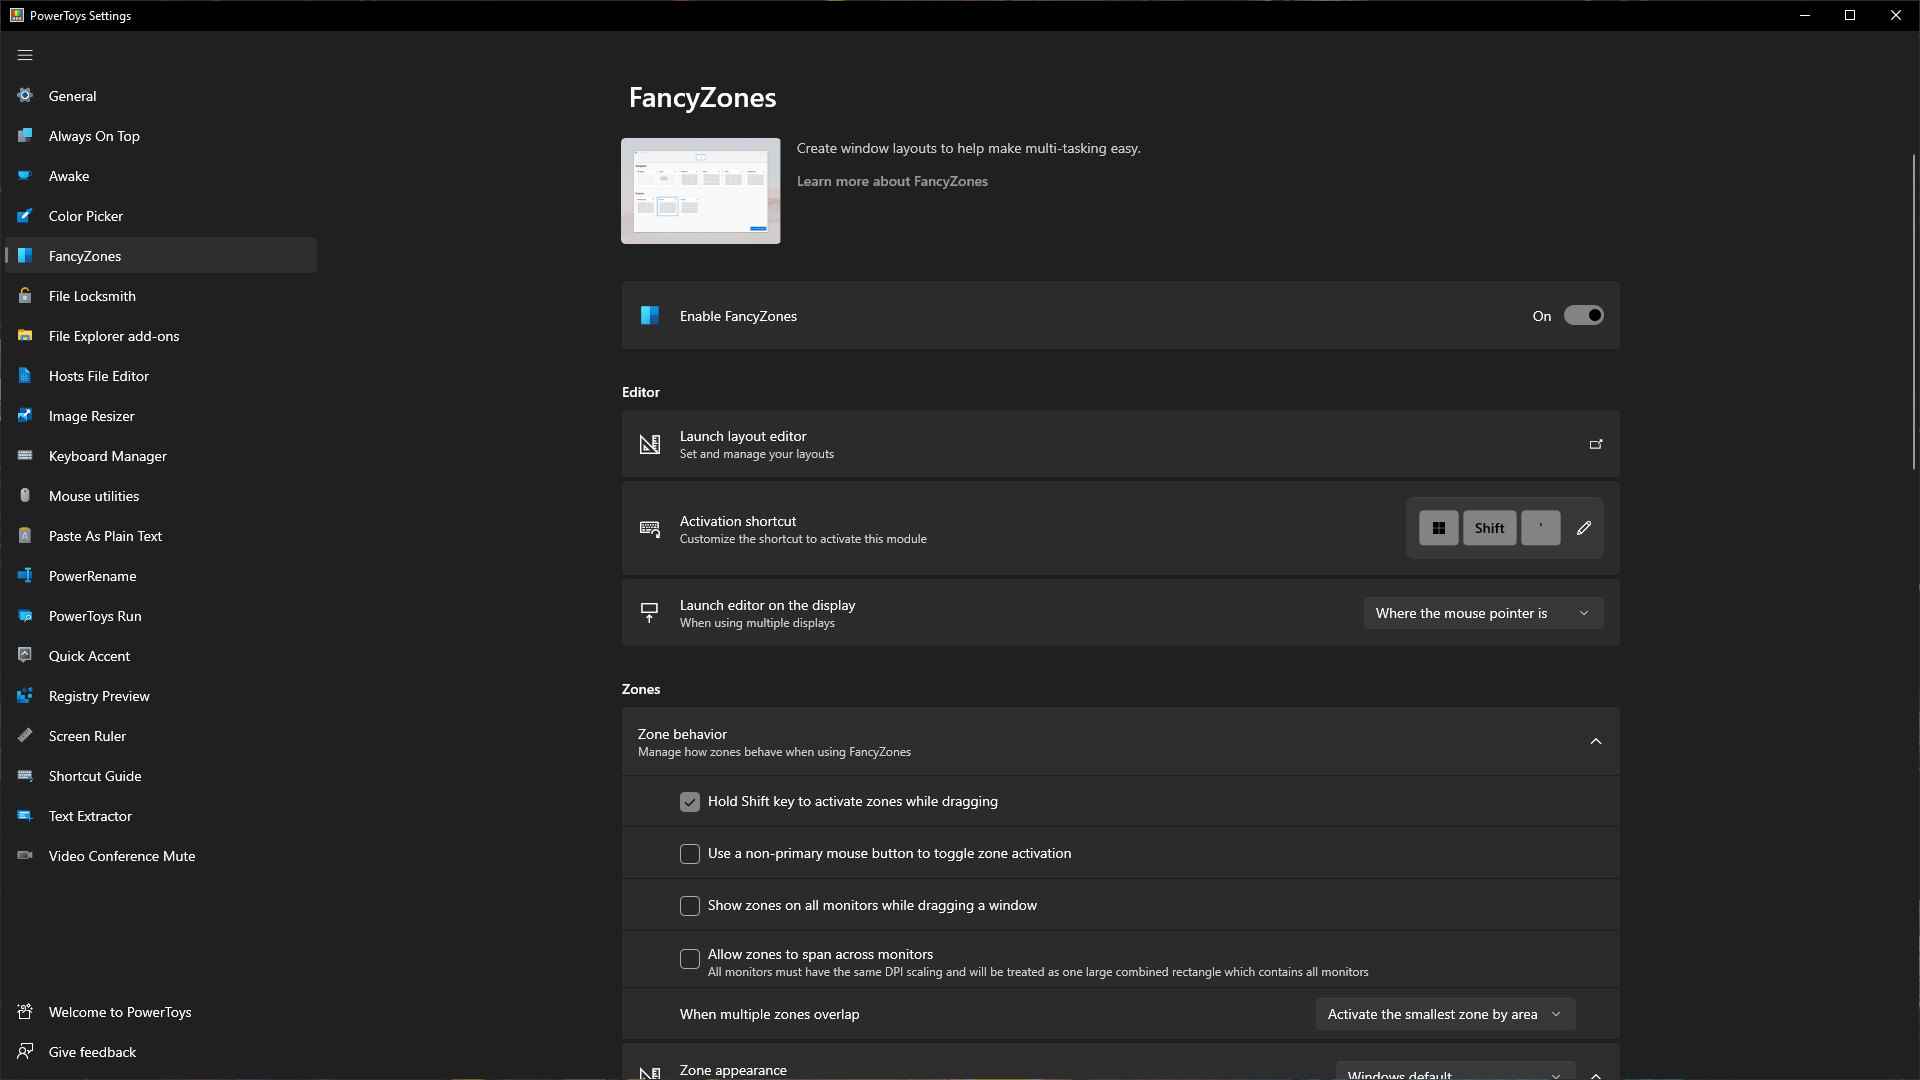This screenshot has width=1920, height=1080.
Task: Click the Awake coffee cup icon
Action: 25,175
